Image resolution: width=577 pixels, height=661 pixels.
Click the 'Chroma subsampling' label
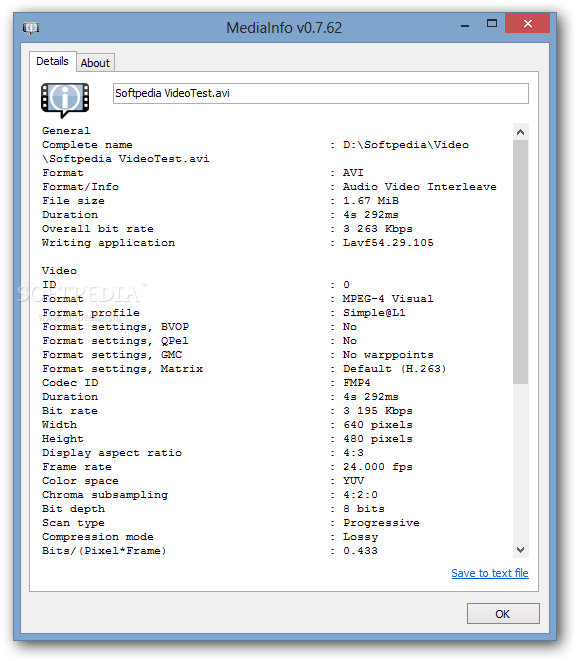pyautogui.click(x=105, y=494)
